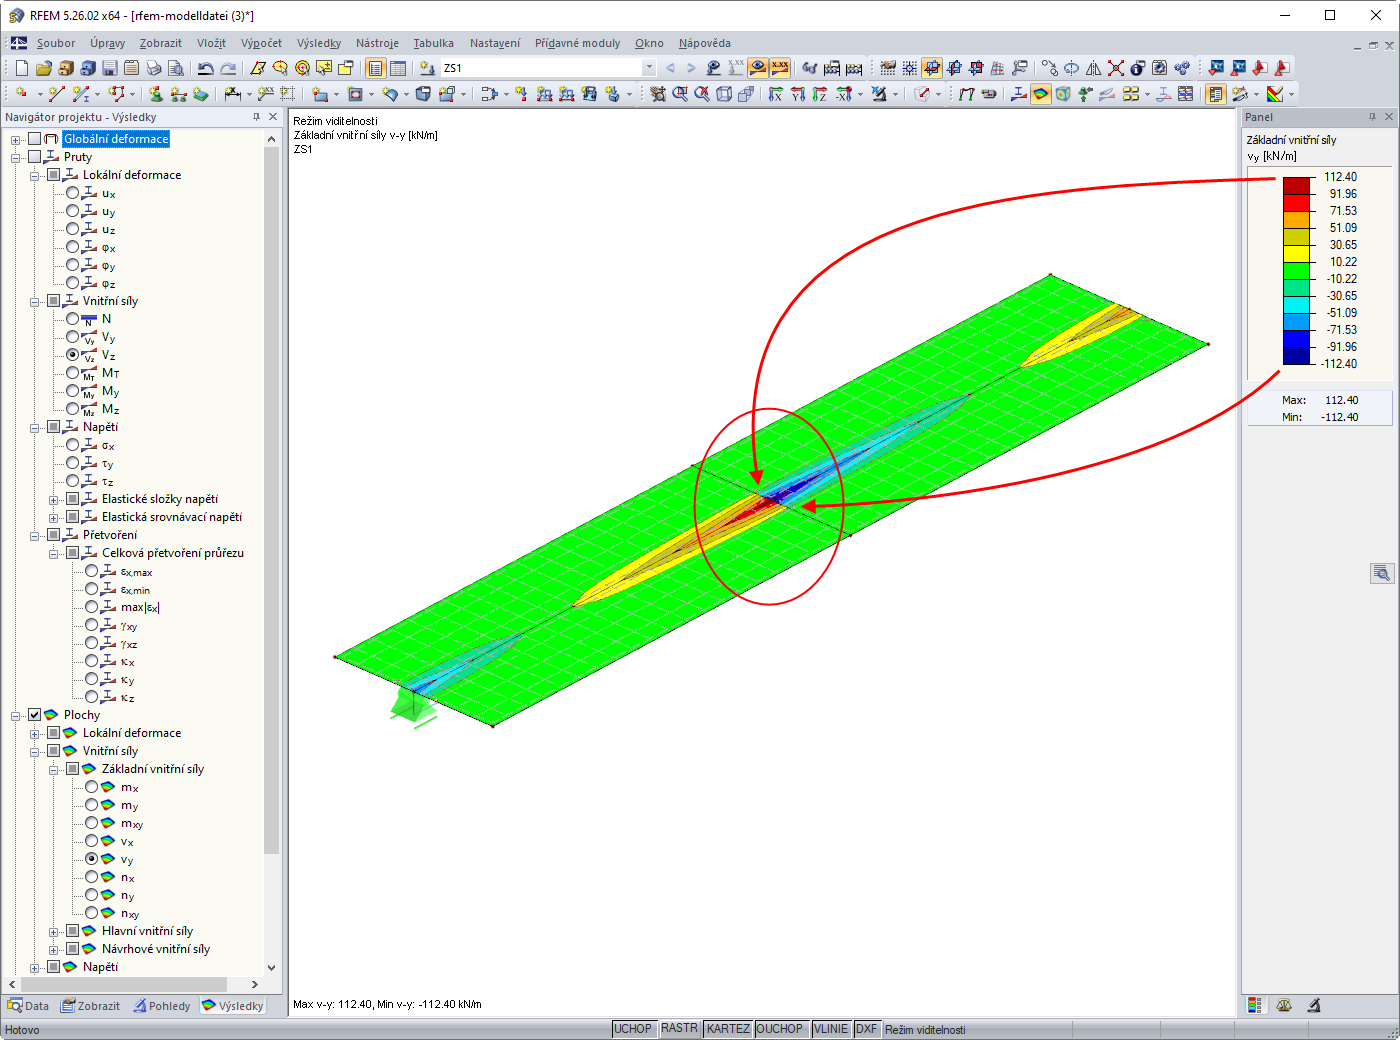The image size is (1400, 1040).
Task: Set view in X direction
Action: pyautogui.click(x=775, y=94)
